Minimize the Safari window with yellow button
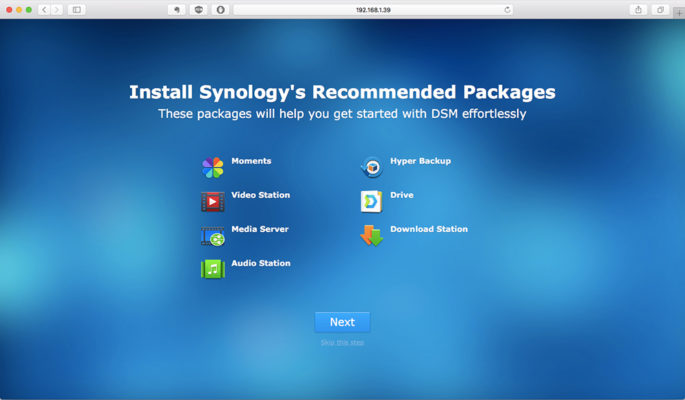Image resolution: width=685 pixels, height=400 pixels. 19,10
